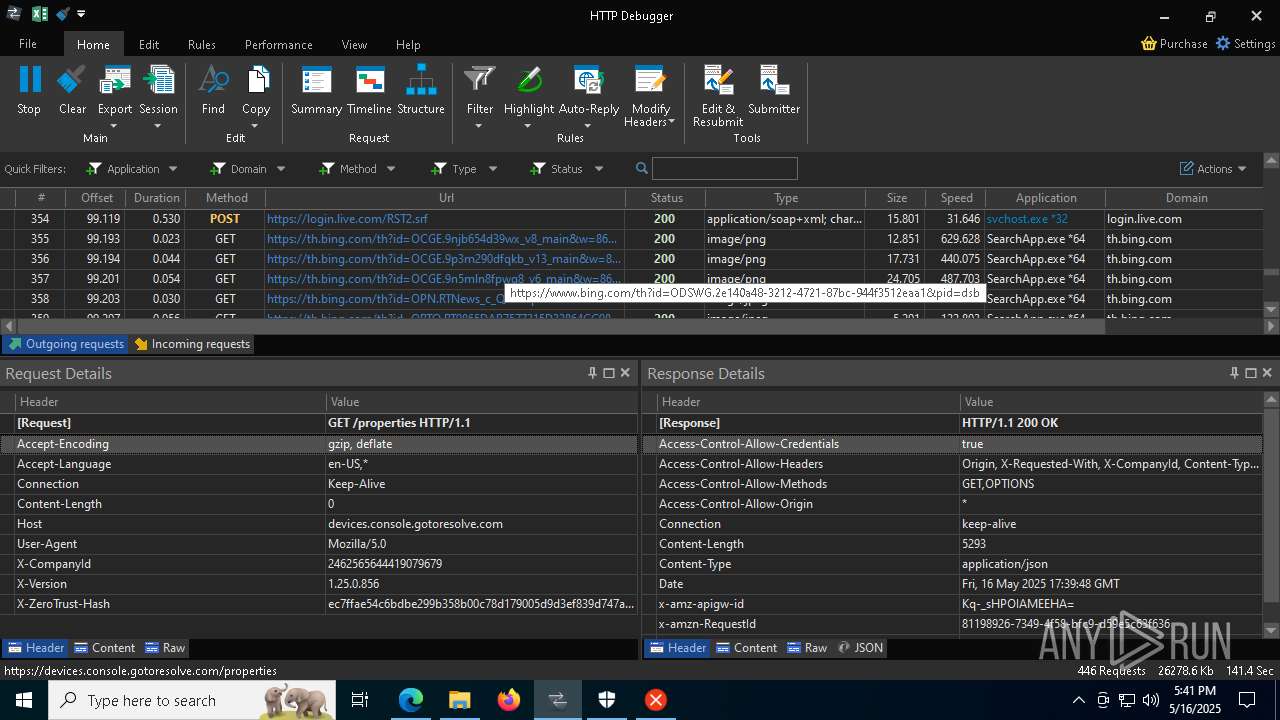Click the Copy icon

pyautogui.click(x=257, y=80)
